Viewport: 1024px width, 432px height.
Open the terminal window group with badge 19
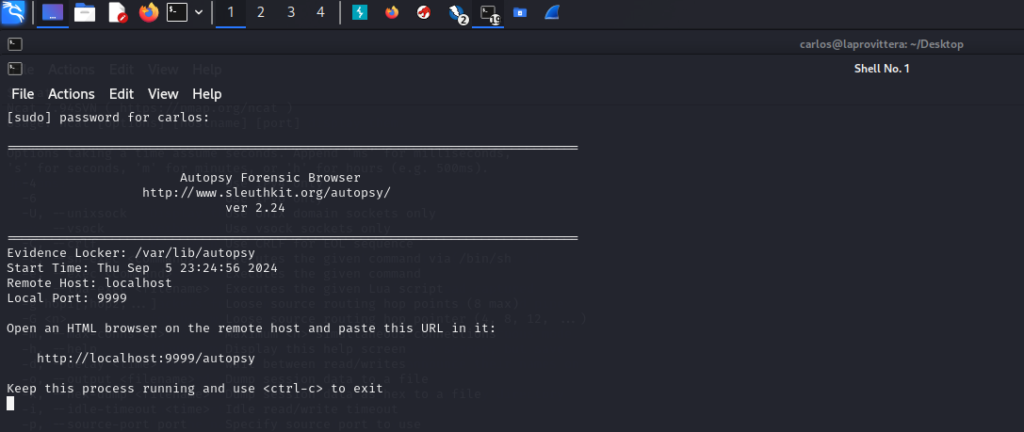coord(488,13)
